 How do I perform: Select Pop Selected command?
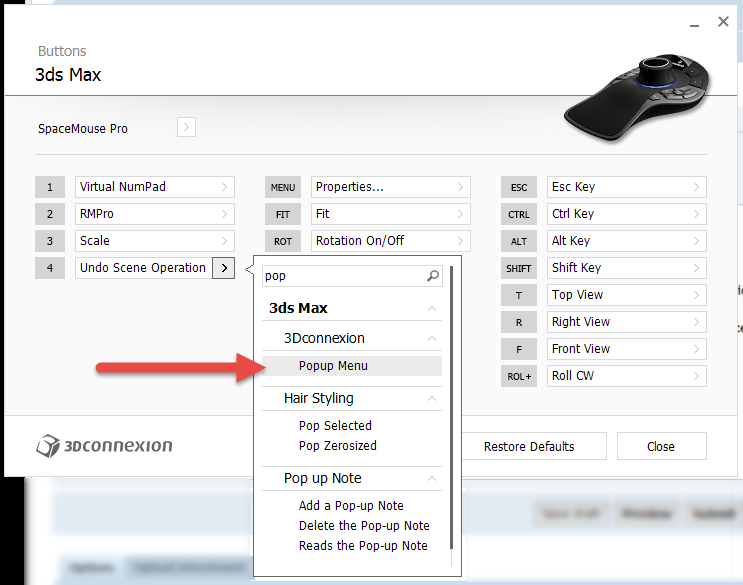pos(352,425)
